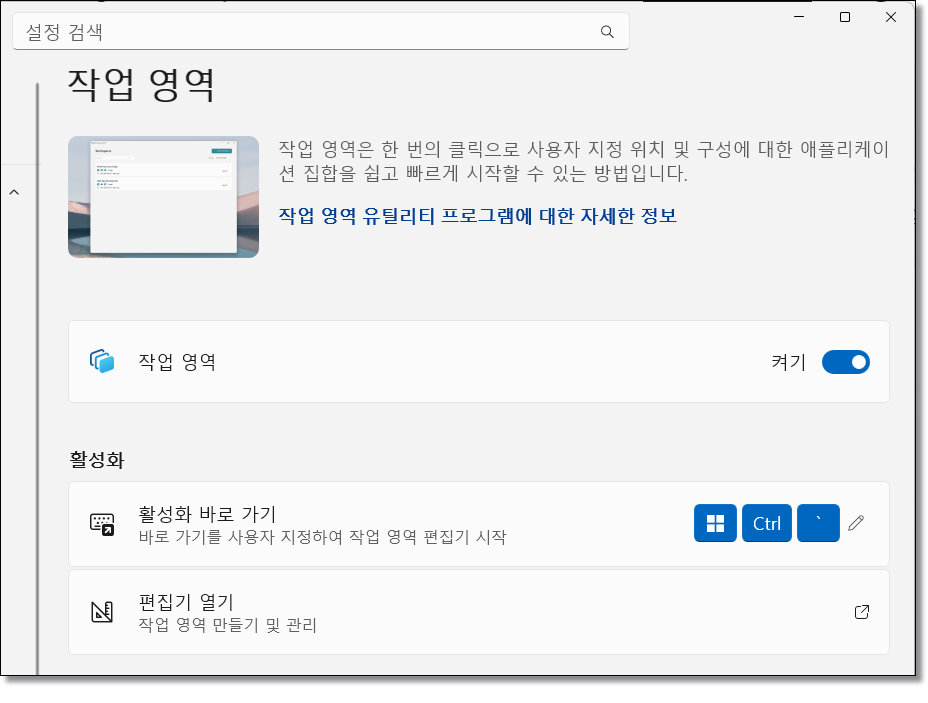Minimize the settings window

pos(799,17)
